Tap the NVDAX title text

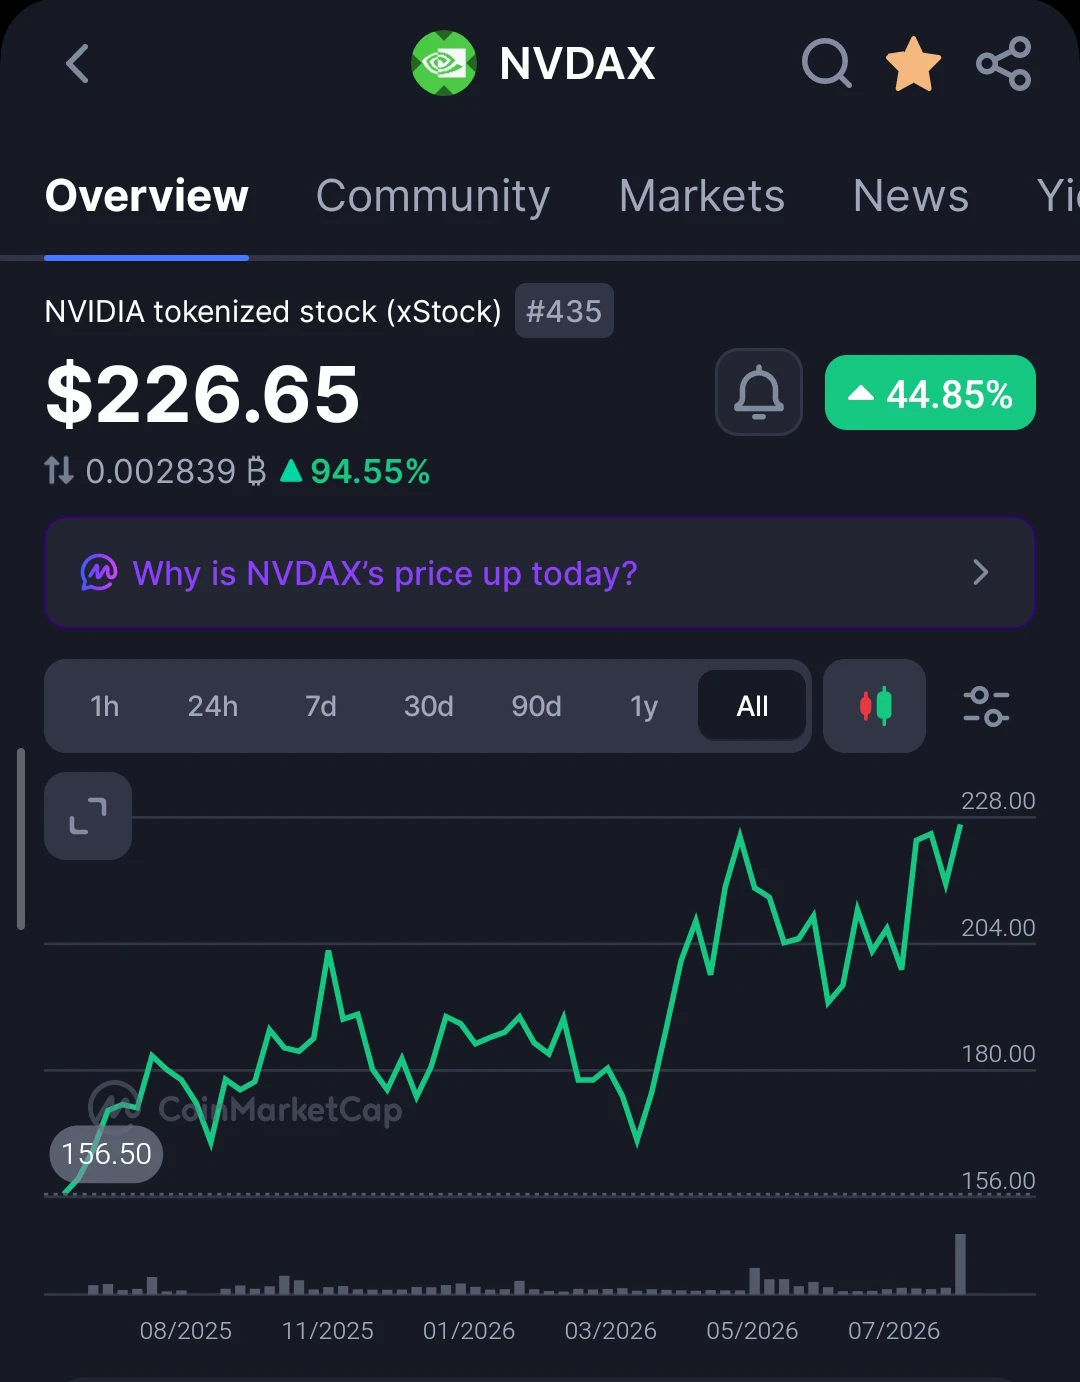tap(577, 64)
